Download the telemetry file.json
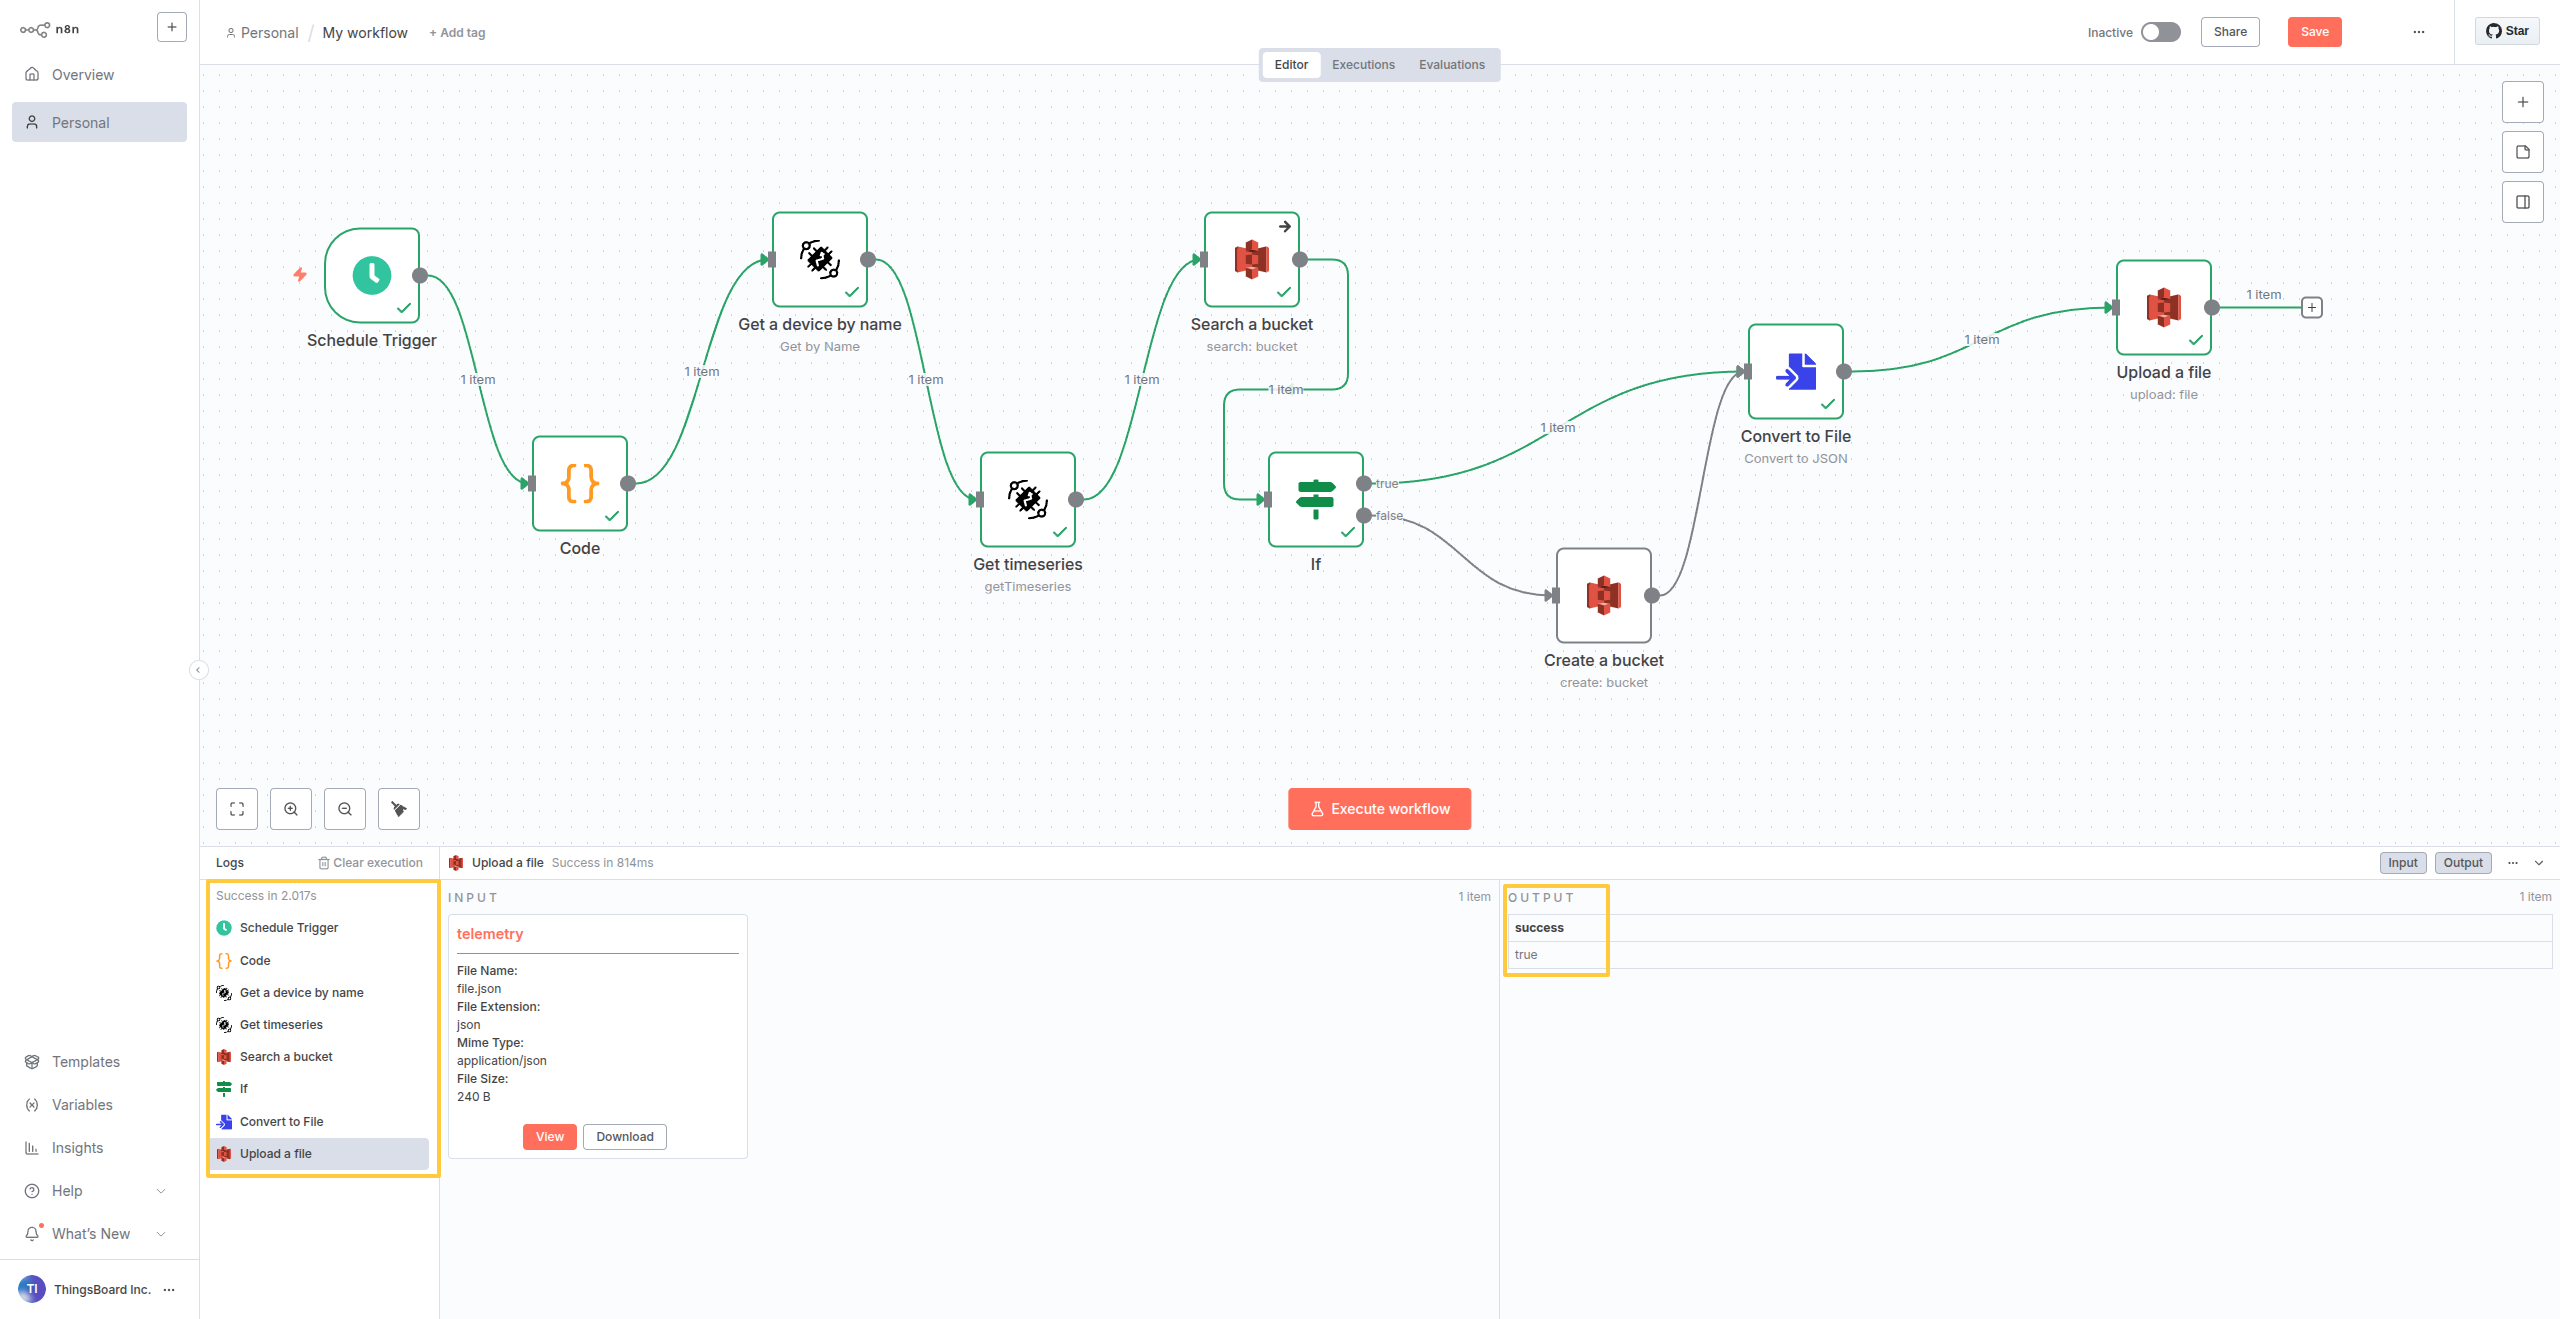 click(624, 1137)
